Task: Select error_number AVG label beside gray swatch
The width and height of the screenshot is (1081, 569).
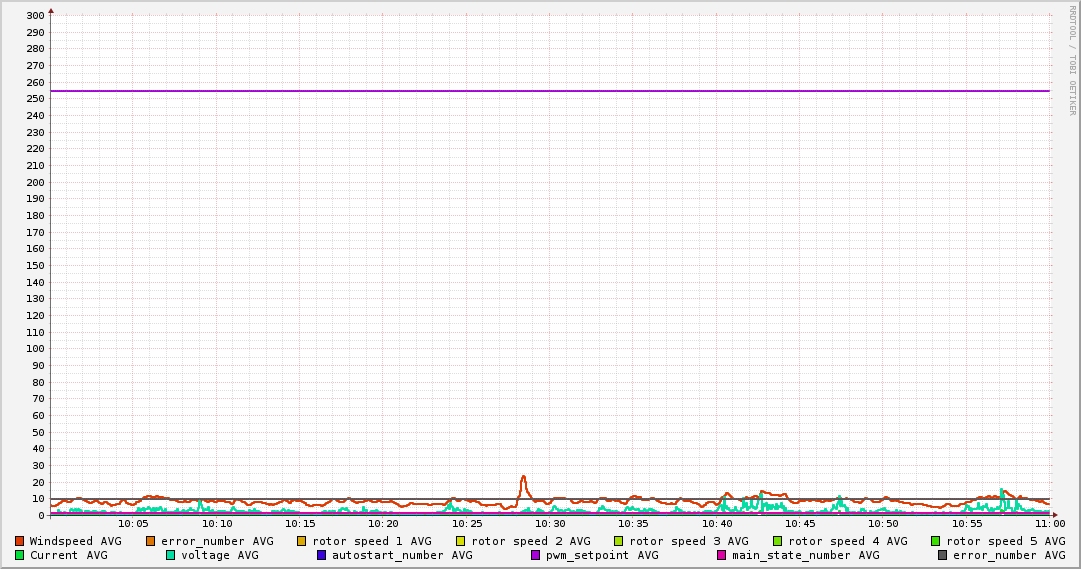Action: coord(1009,556)
